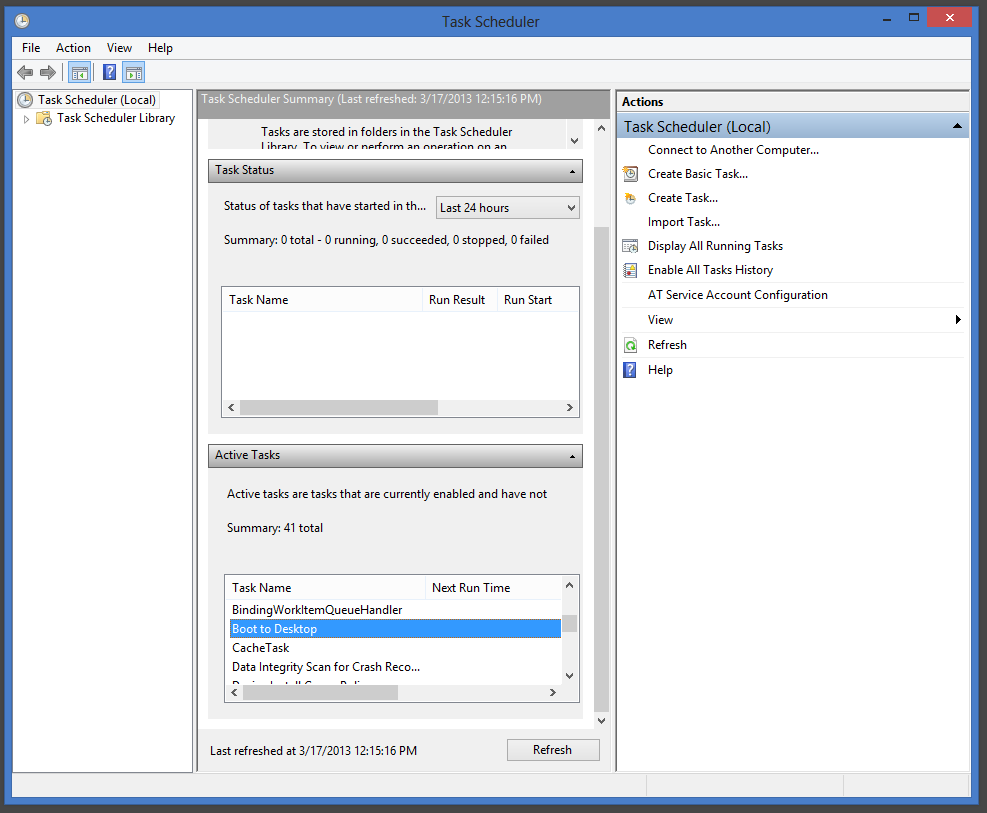Click the Next Run Time column header
Image resolution: width=987 pixels, height=813 pixels.
click(x=494, y=588)
